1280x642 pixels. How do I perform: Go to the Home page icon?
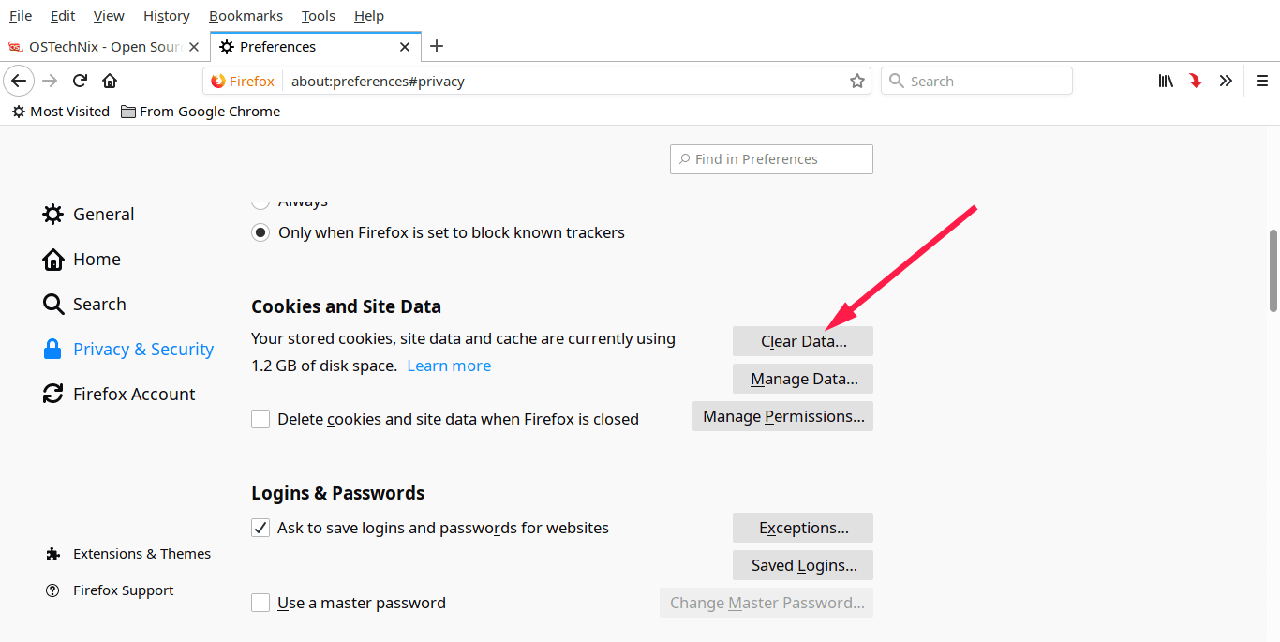click(x=109, y=81)
